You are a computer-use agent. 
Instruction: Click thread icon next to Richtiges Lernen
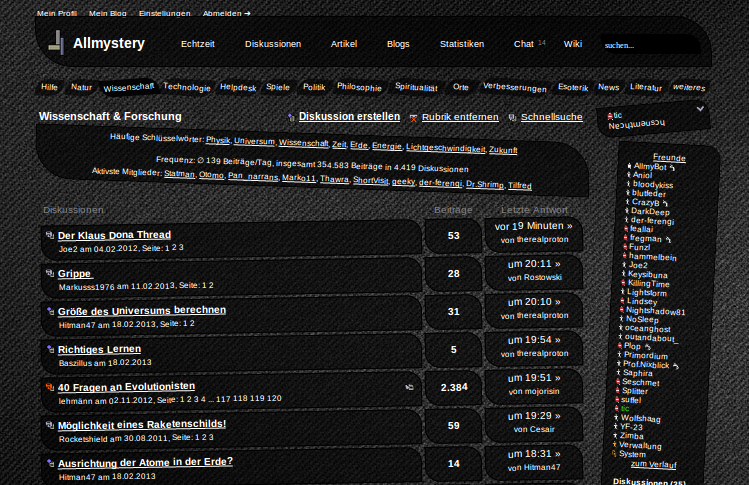pyautogui.click(x=49, y=349)
